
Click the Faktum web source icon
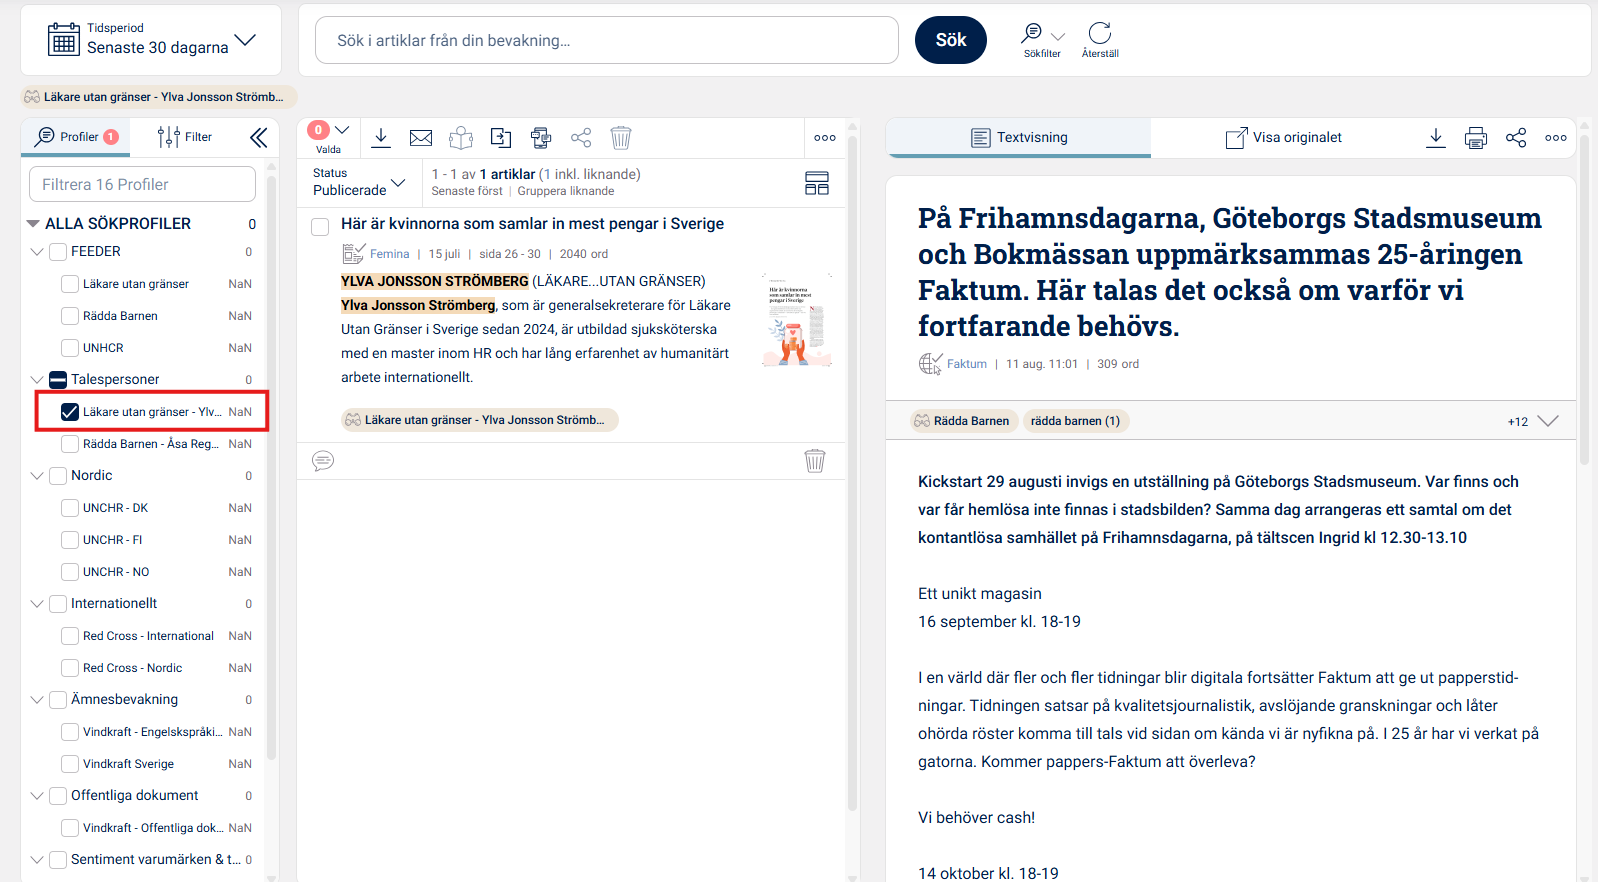point(930,364)
